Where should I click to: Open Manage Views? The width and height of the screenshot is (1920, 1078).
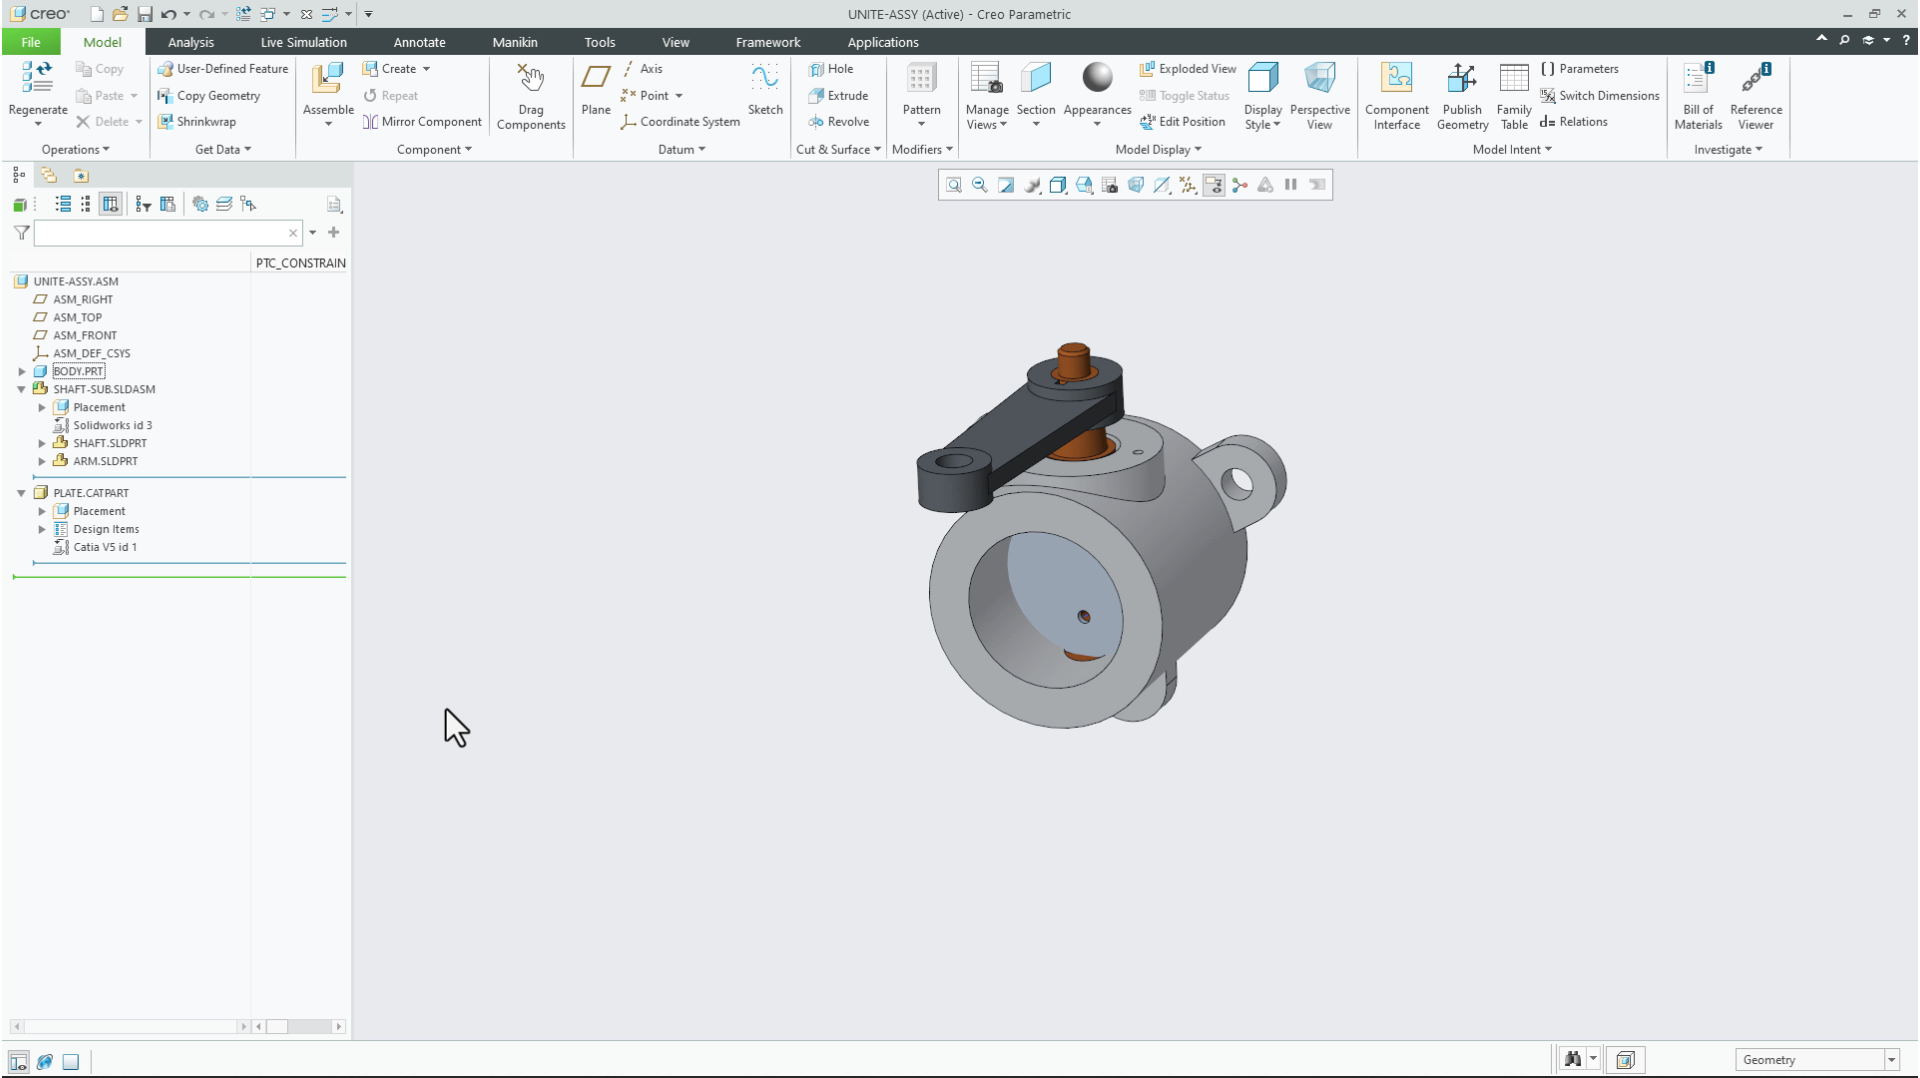(987, 96)
